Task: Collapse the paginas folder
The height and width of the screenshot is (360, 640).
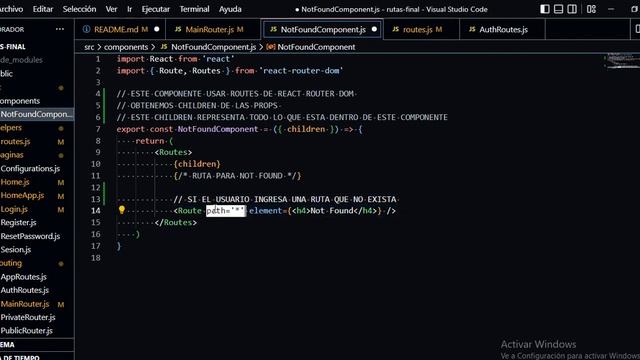Action: coord(37,155)
